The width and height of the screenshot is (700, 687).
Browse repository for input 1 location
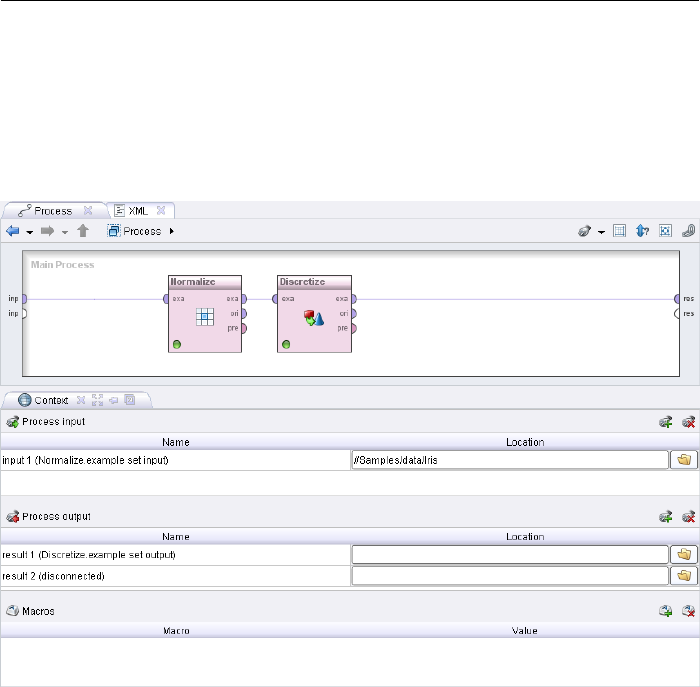pos(684,460)
